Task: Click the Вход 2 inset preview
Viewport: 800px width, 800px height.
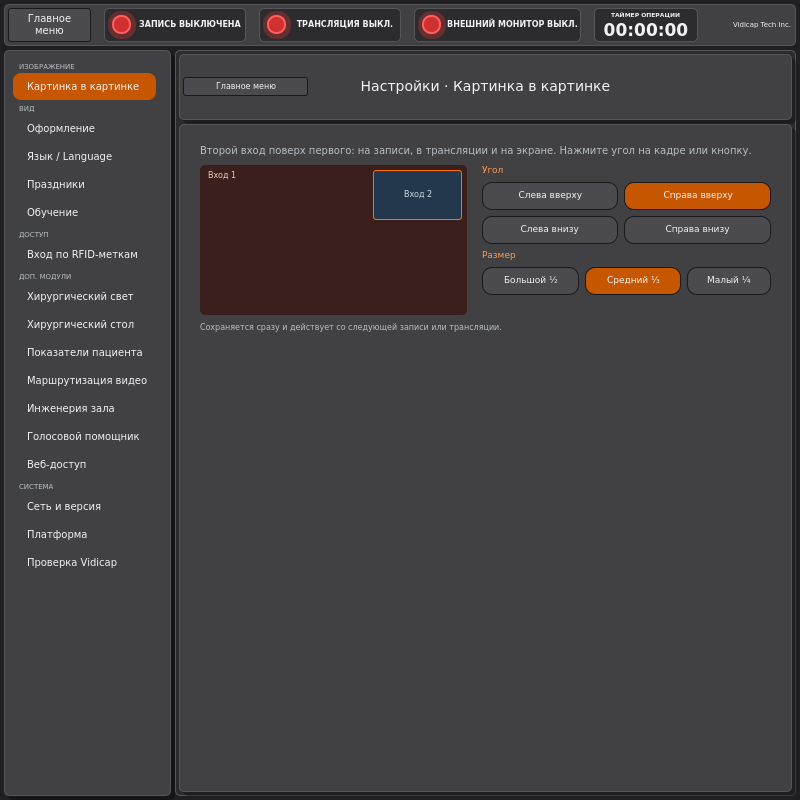Action: click(417, 195)
